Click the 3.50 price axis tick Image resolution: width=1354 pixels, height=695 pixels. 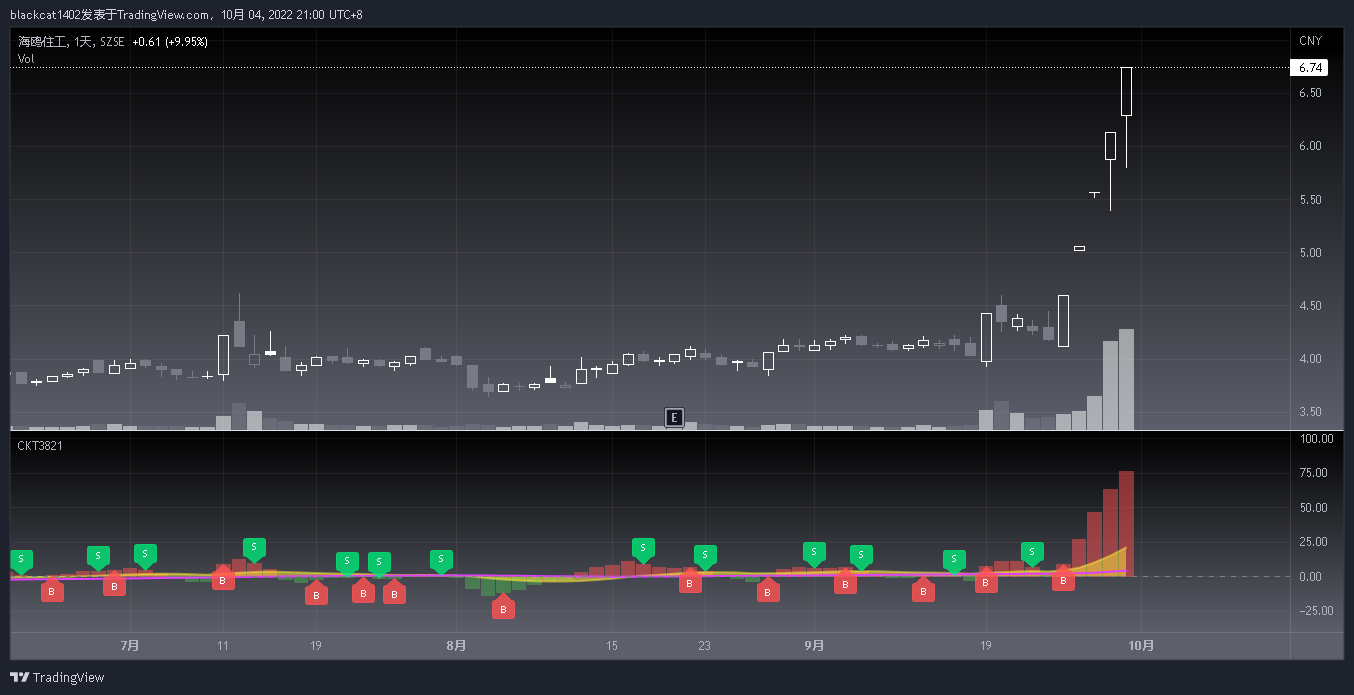[x=1310, y=412]
